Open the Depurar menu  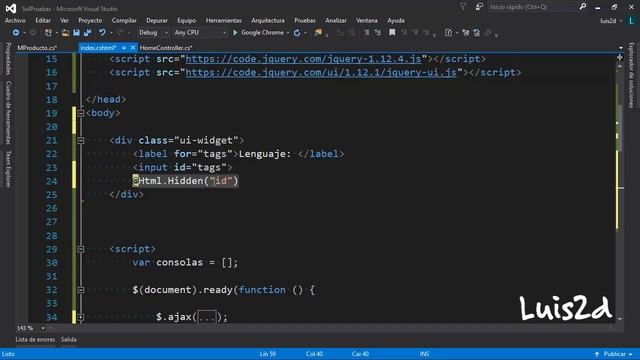157,20
